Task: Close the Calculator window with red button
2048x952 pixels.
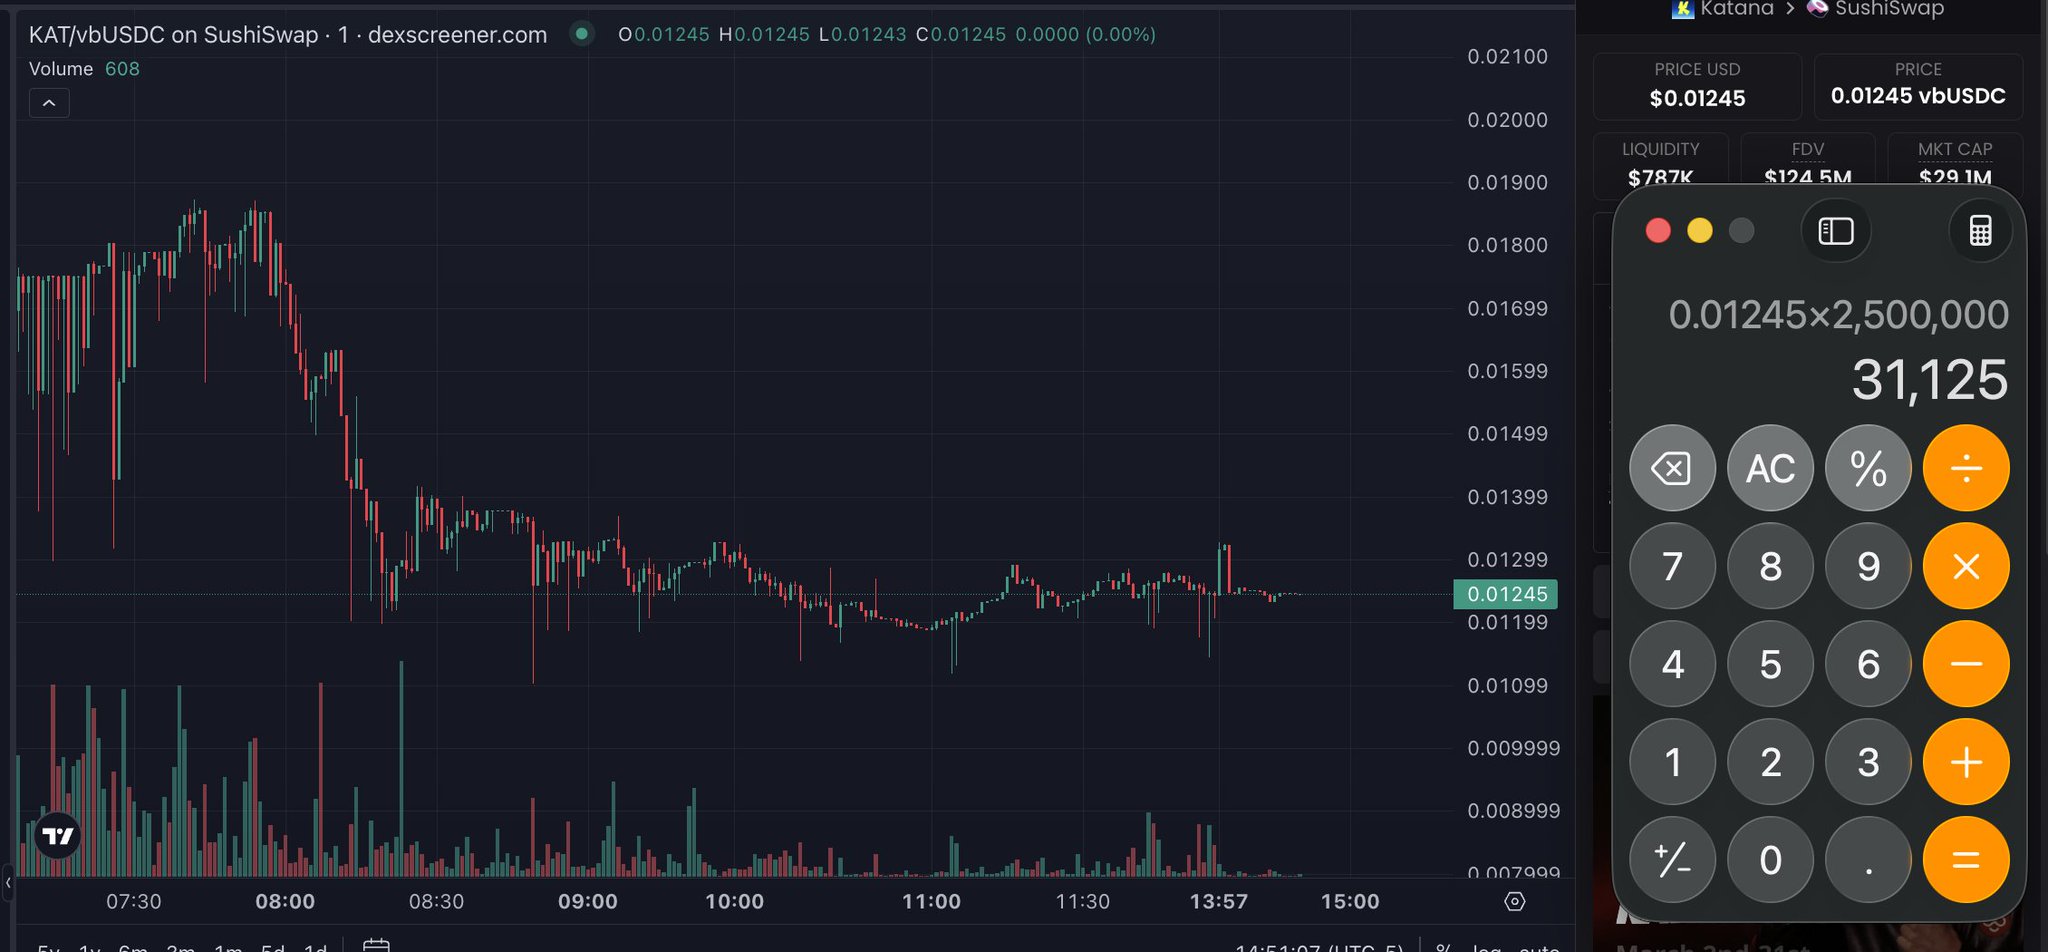Action: [1658, 231]
